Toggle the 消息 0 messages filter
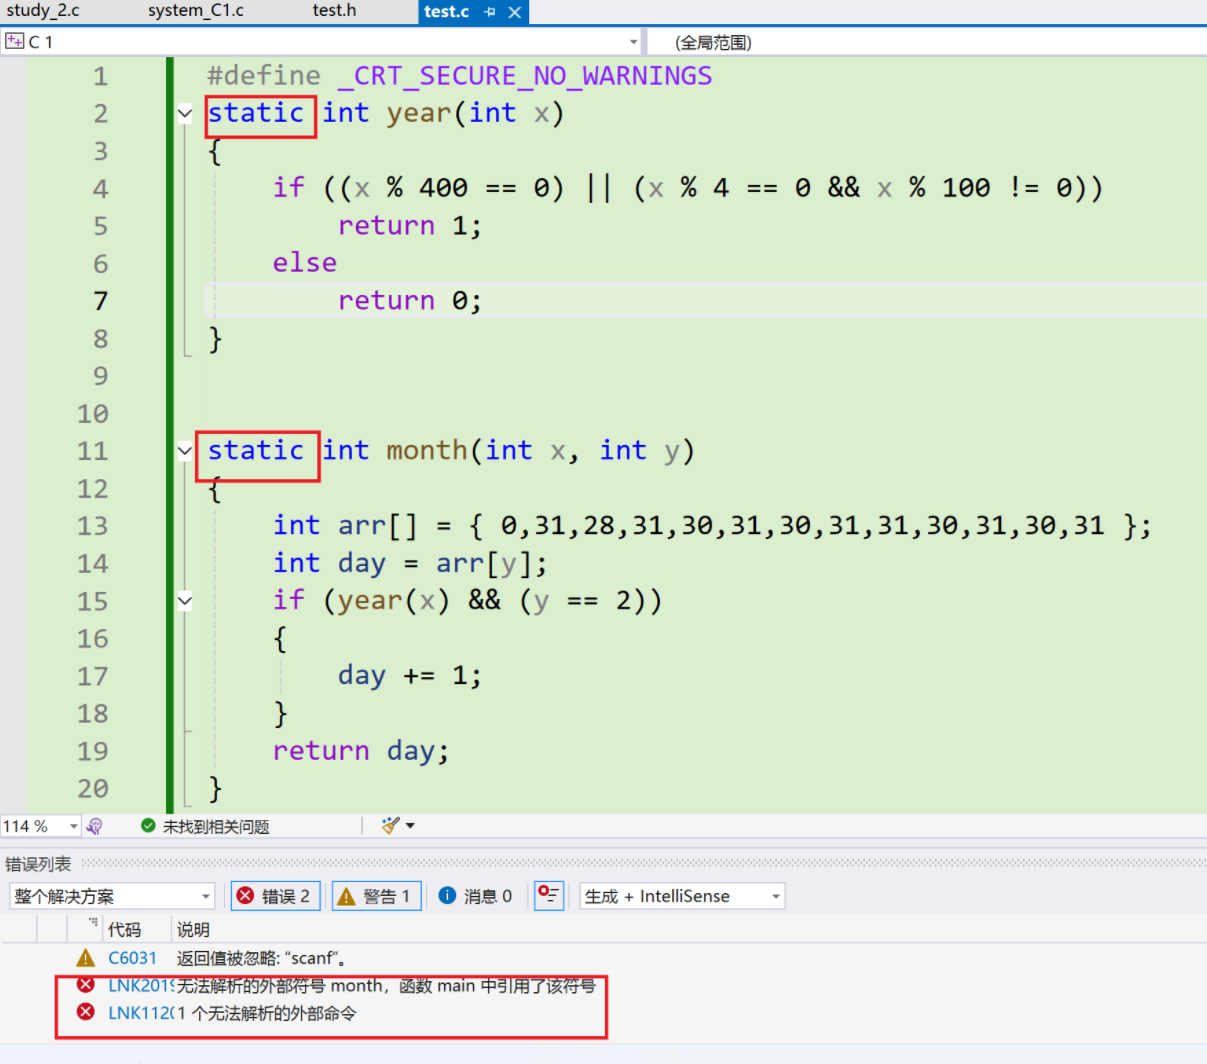This screenshot has width=1207, height=1064. (475, 896)
